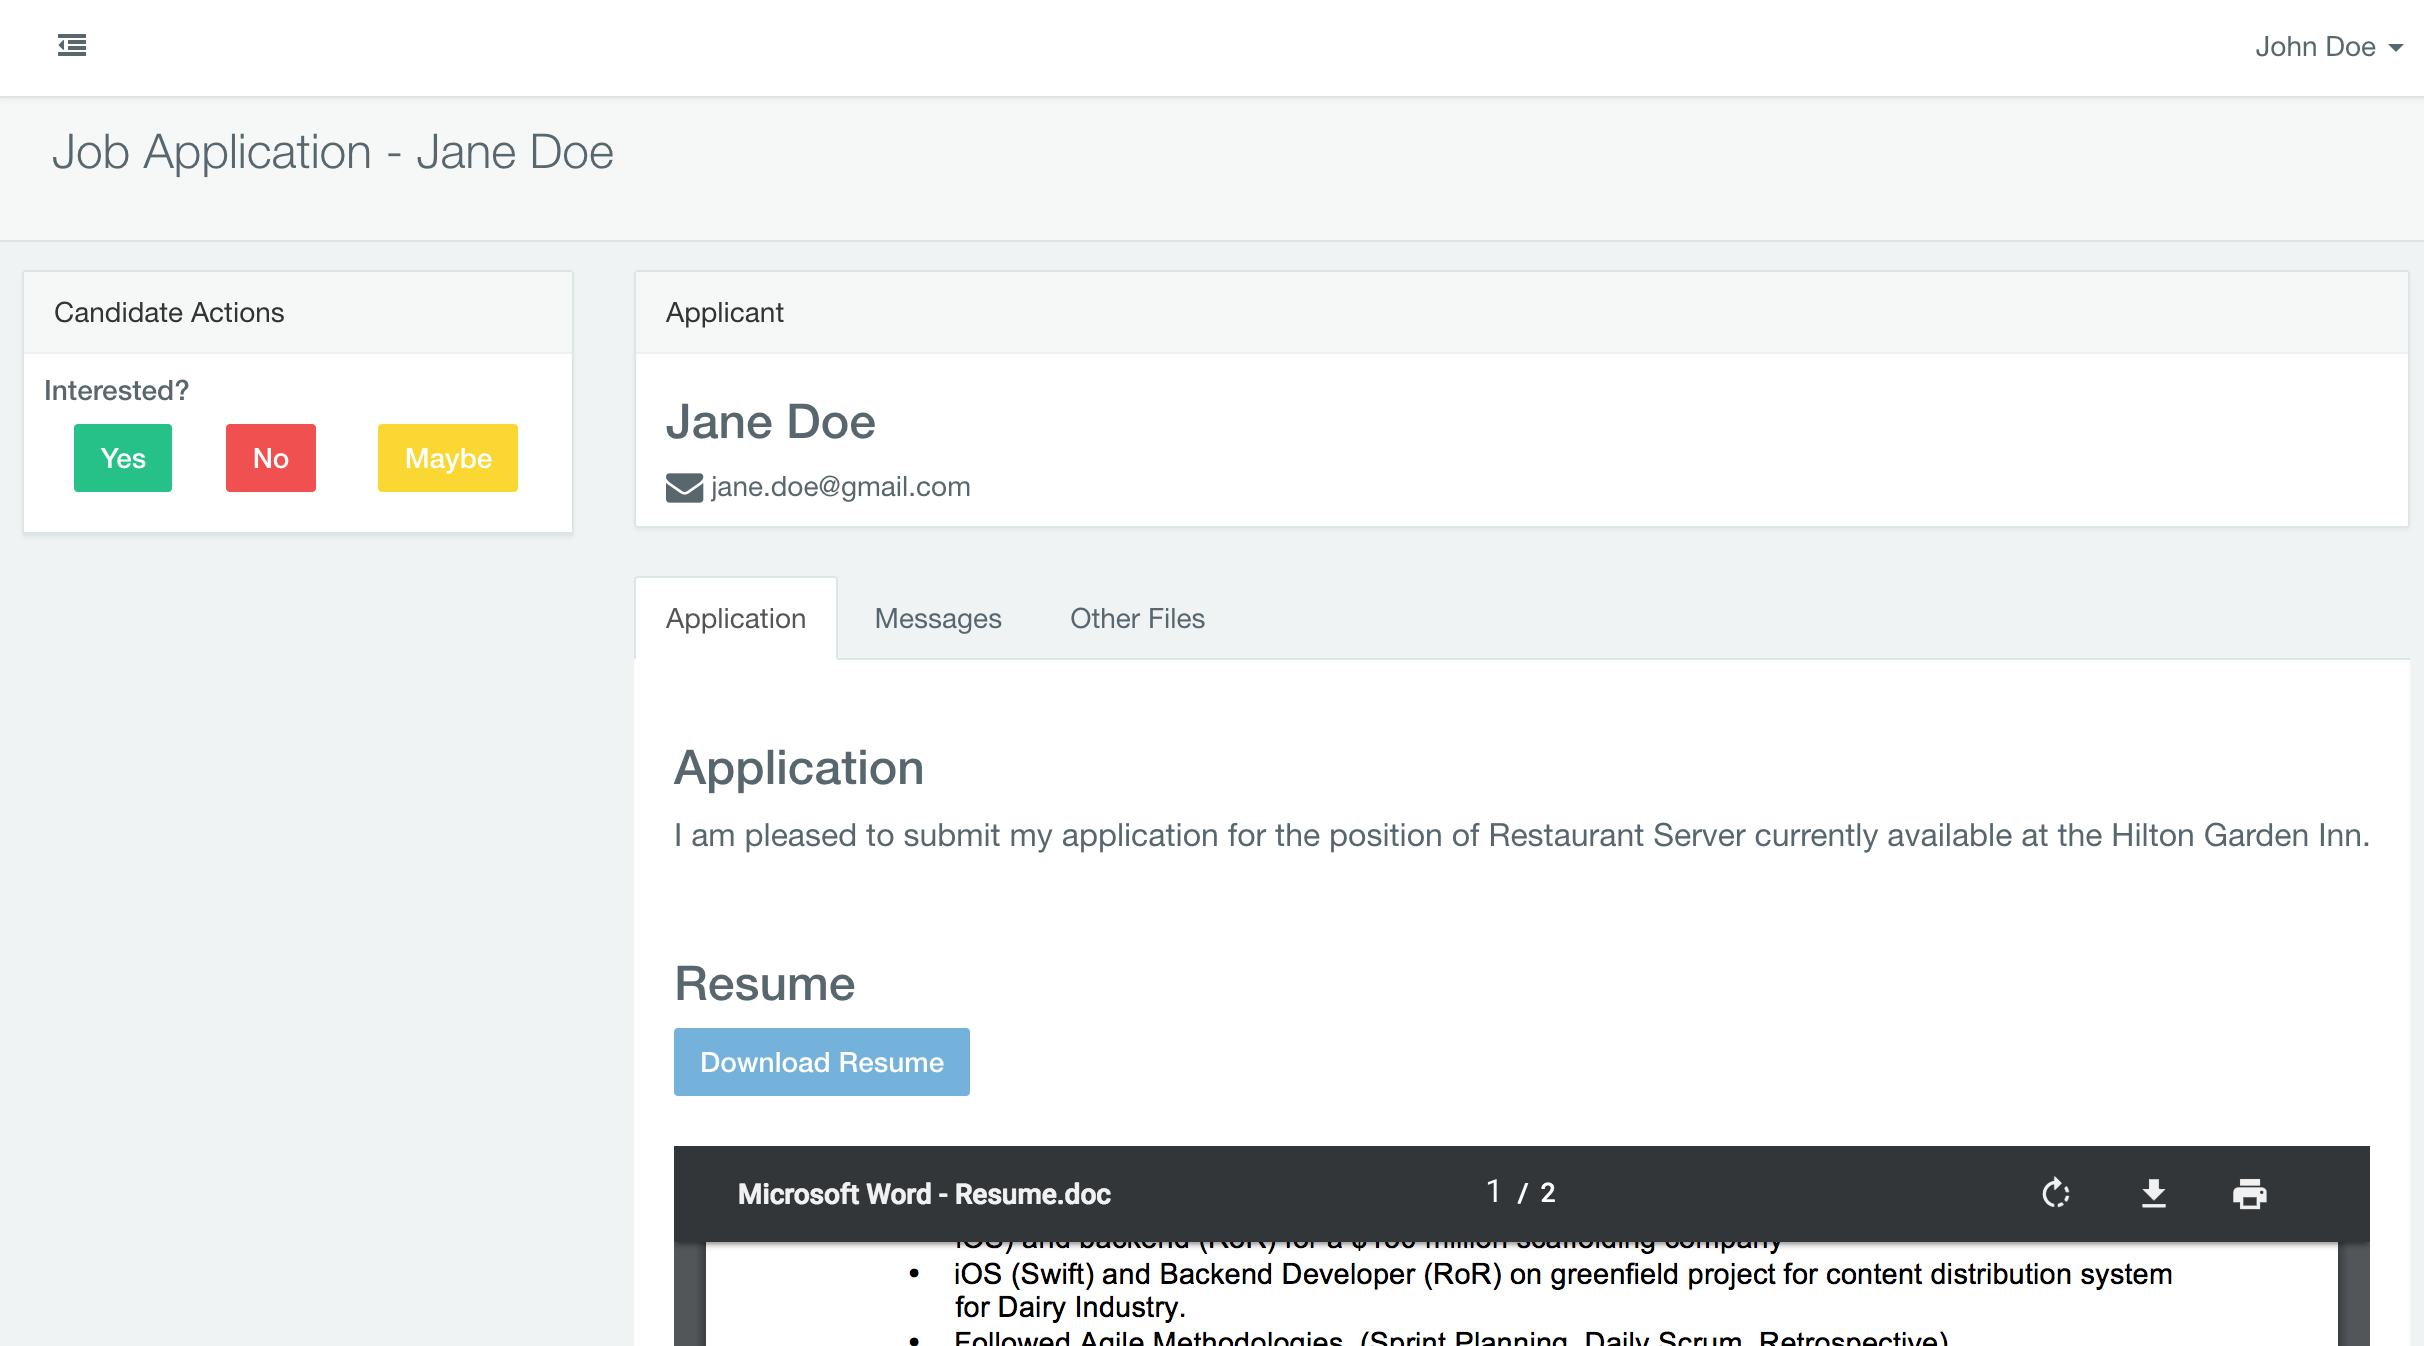Click the Application tab label
Screen dimensions: 2424x1346
(x=734, y=618)
